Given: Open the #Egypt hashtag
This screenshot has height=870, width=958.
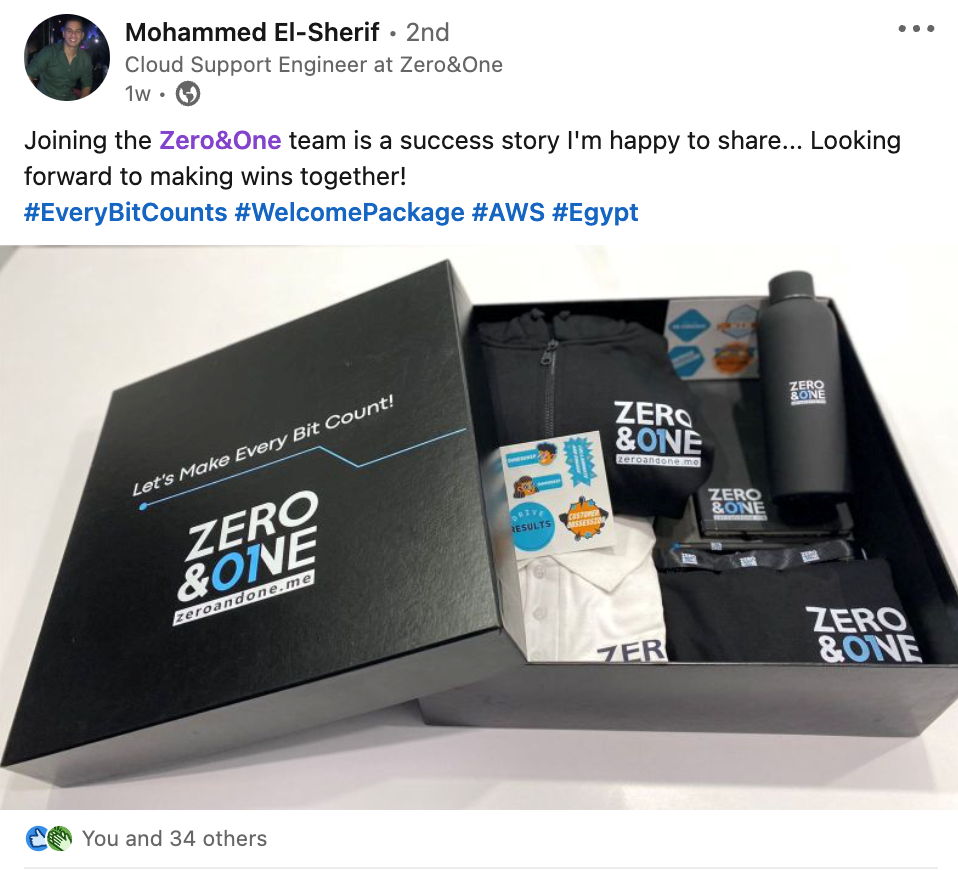Looking at the screenshot, I should pyautogui.click(x=594, y=213).
